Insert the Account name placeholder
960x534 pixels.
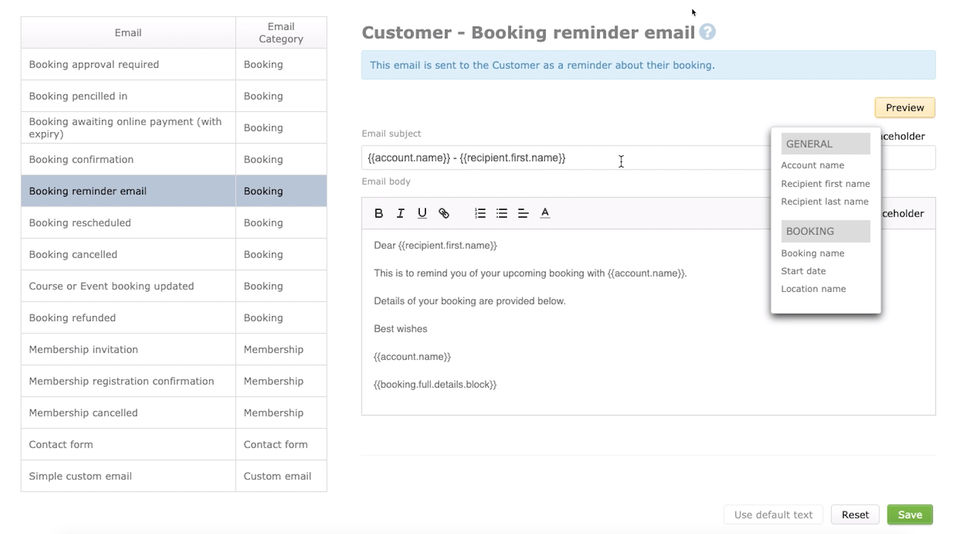point(812,166)
